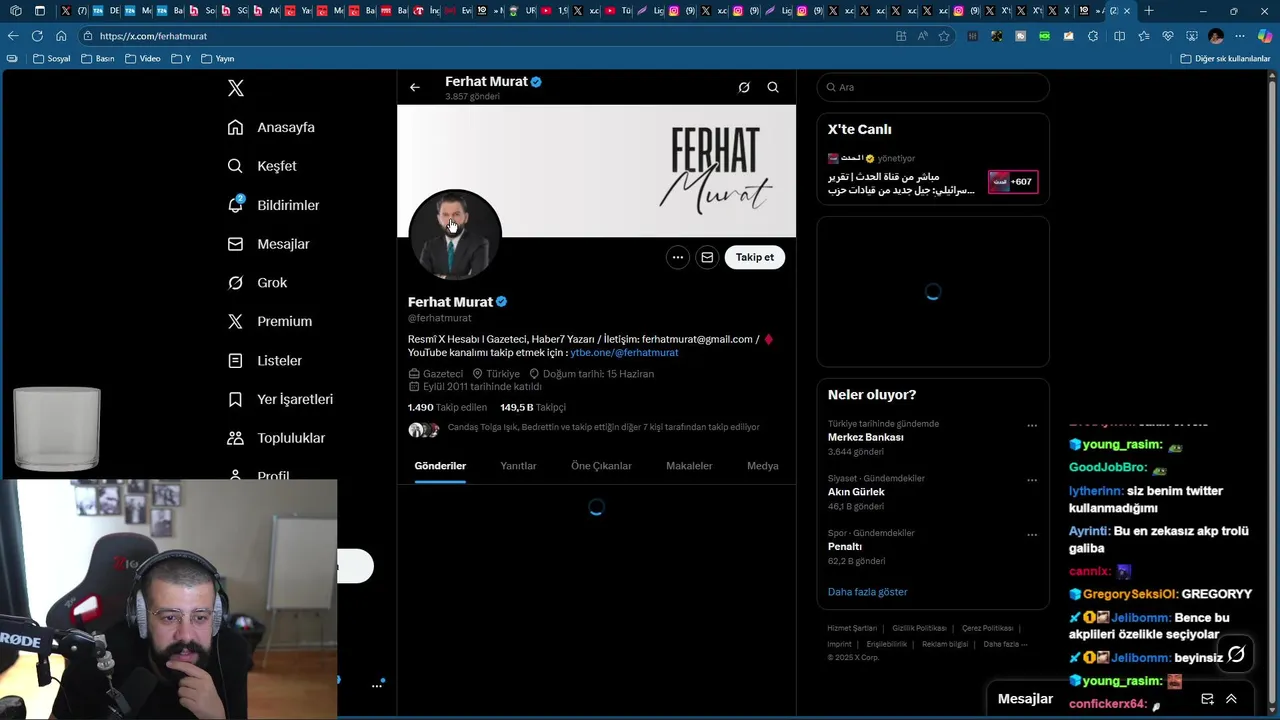
Task: Add page to favorites star icon
Action: pos(944,36)
